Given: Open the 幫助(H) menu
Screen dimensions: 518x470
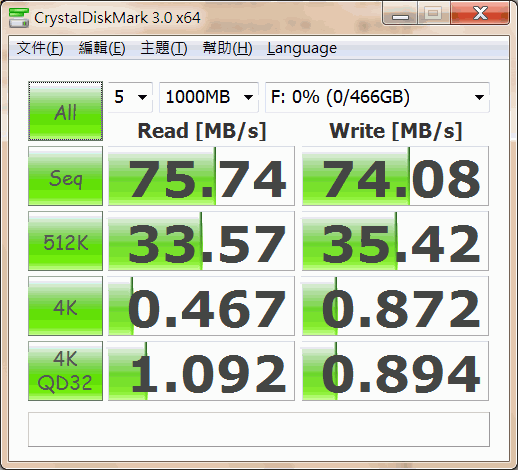Looking at the screenshot, I should [227, 48].
